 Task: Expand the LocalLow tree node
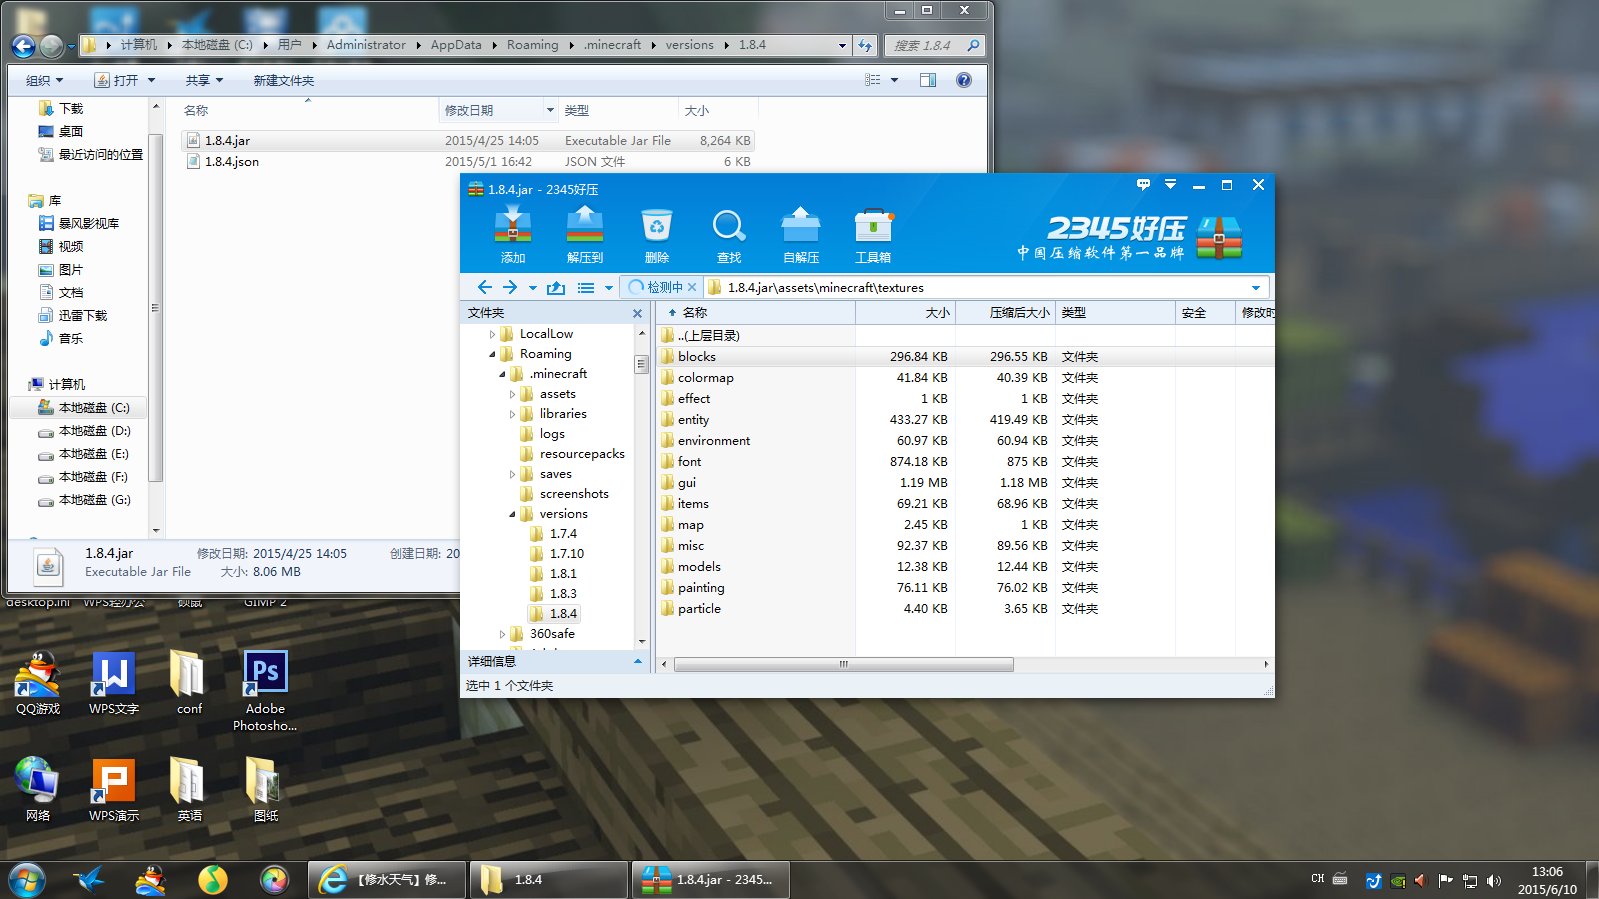[492, 334]
